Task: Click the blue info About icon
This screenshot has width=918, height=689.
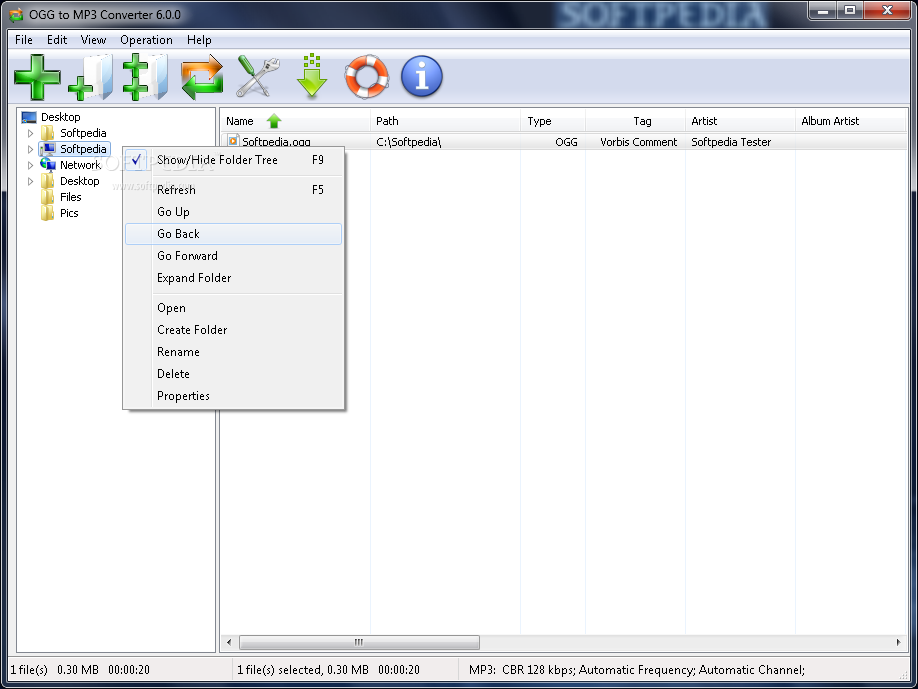Action: [422, 76]
